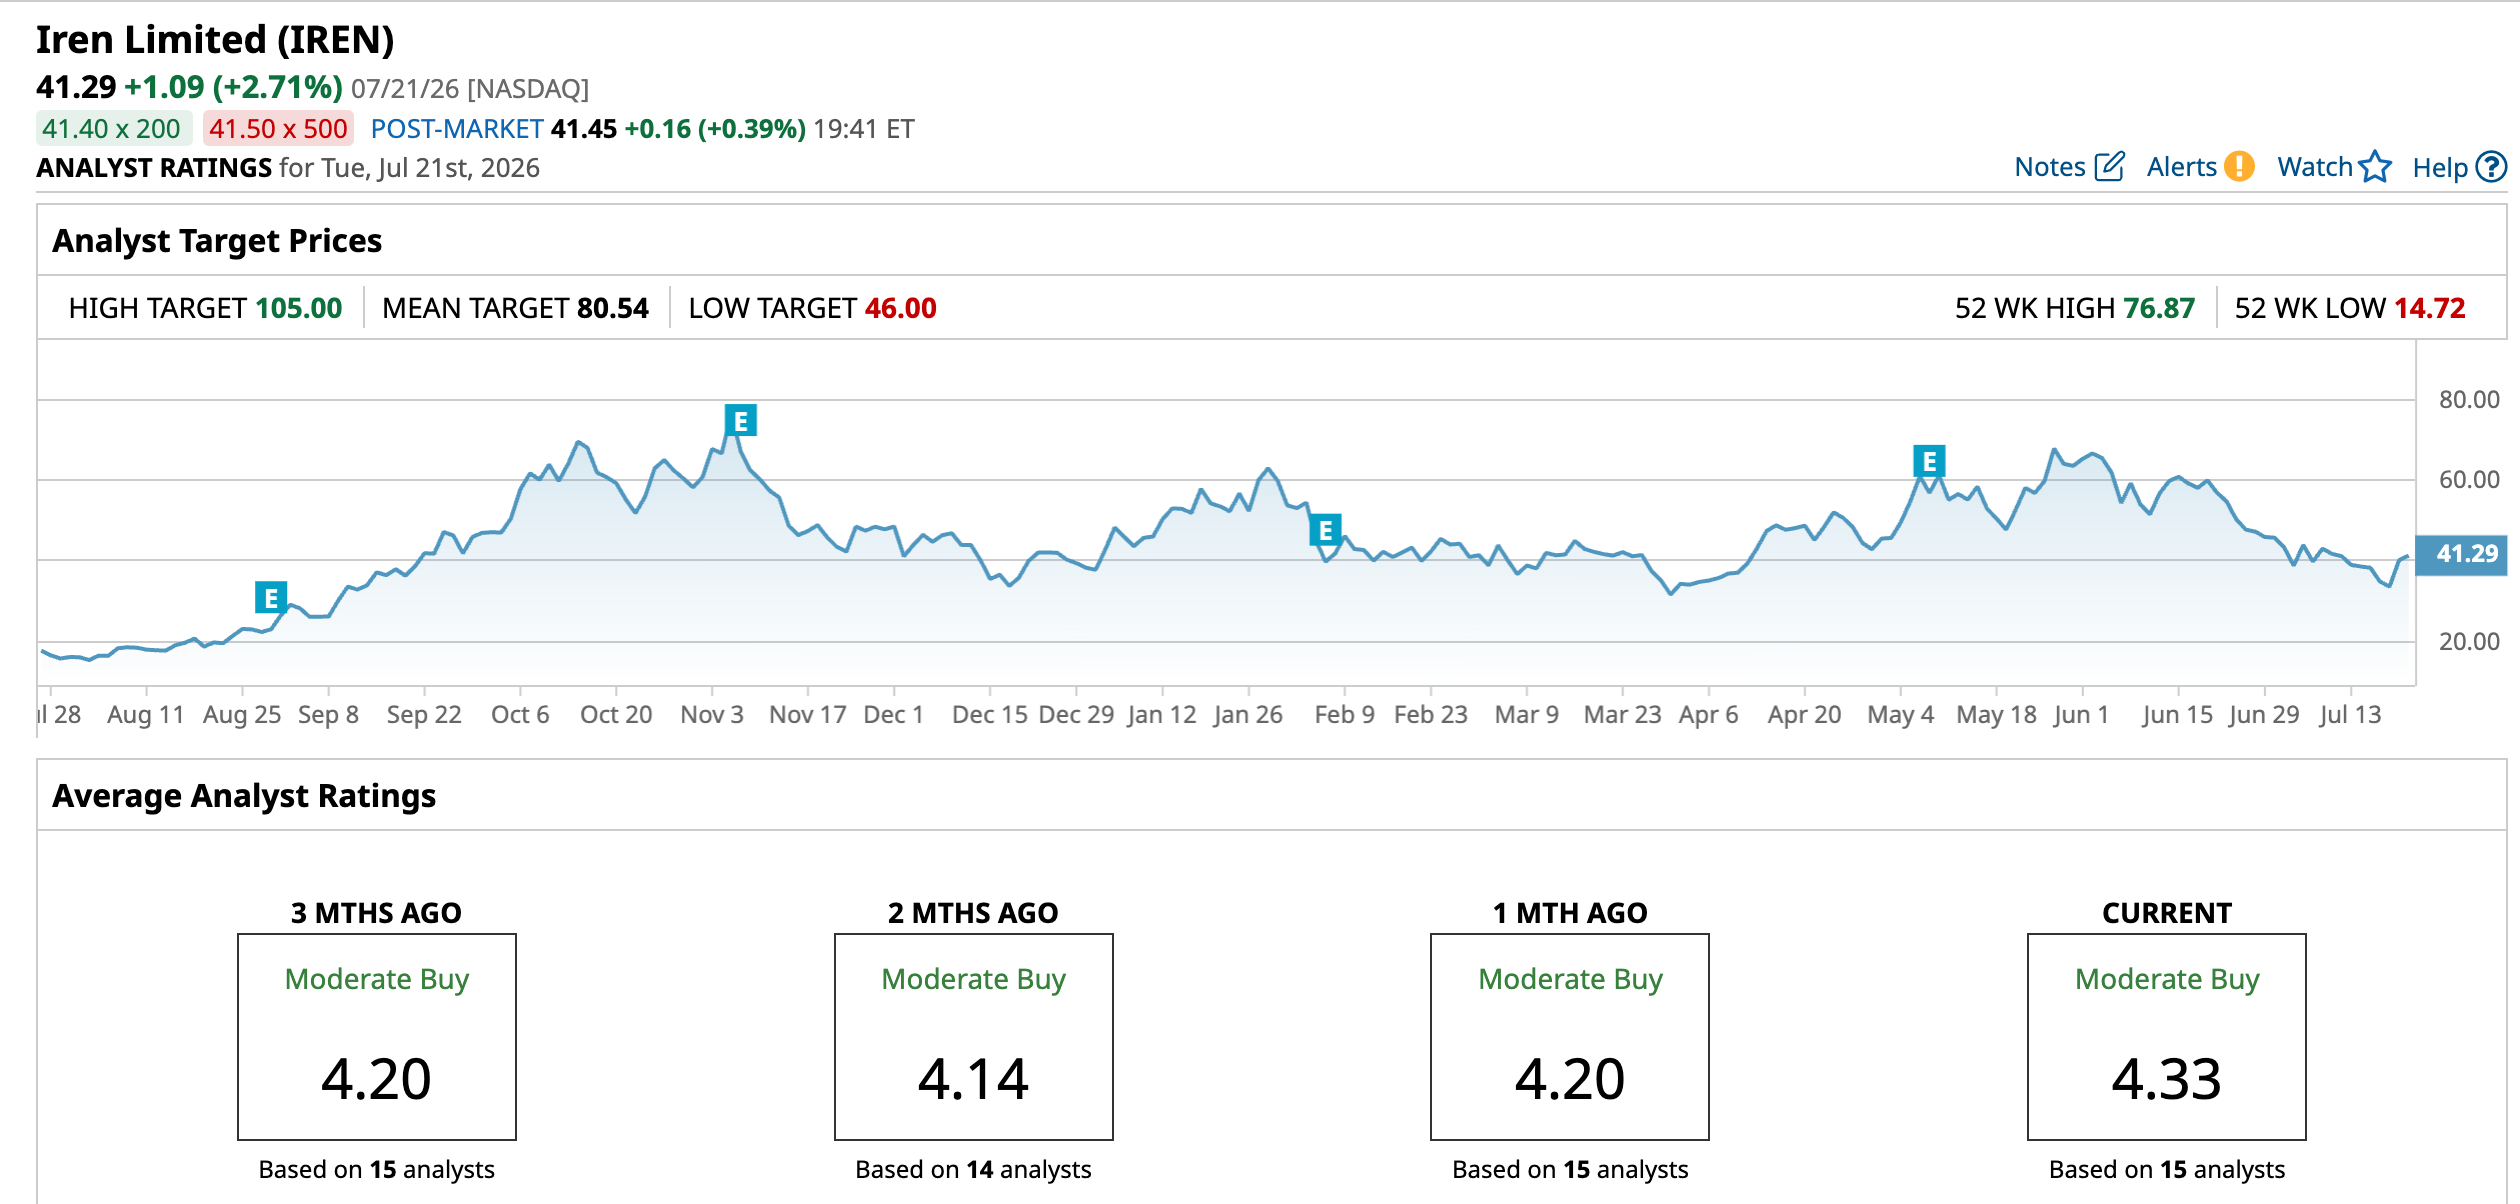Click the orange Alerts exclamation icon
The width and height of the screenshot is (2520, 1204).
point(2239,166)
